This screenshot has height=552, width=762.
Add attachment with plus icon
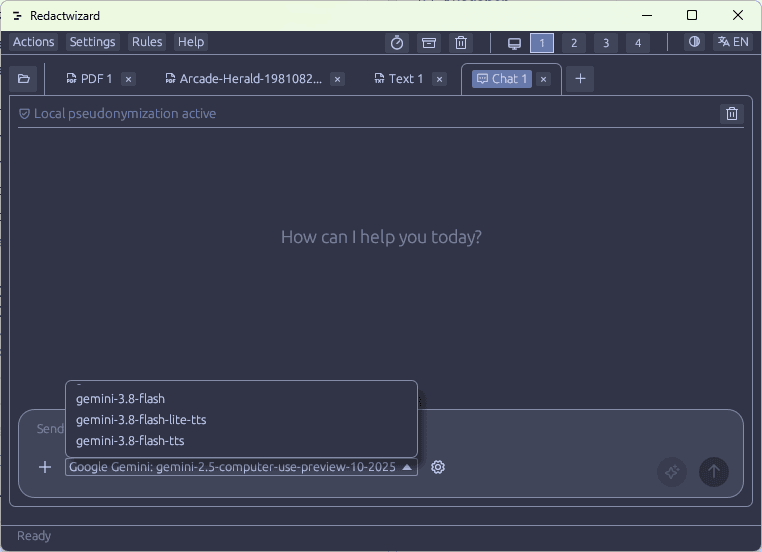(x=45, y=467)
